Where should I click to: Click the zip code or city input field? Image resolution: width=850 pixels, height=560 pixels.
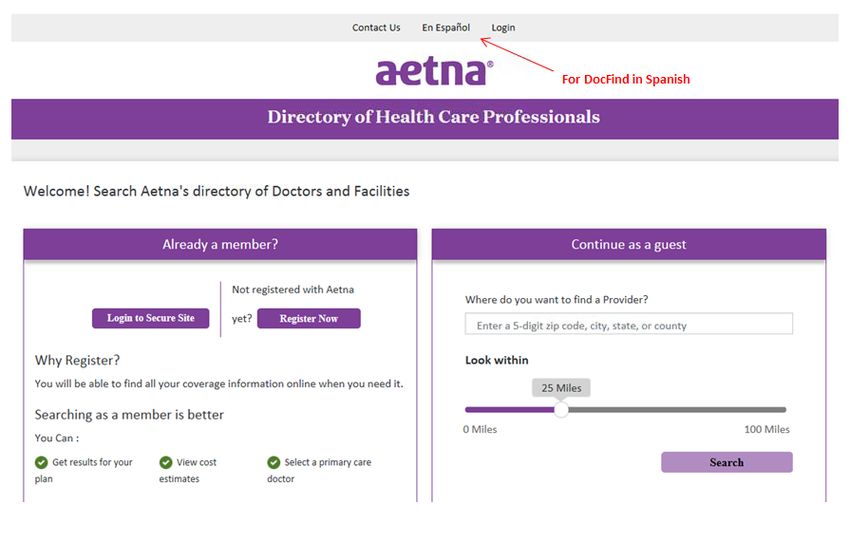pos(629,324)
